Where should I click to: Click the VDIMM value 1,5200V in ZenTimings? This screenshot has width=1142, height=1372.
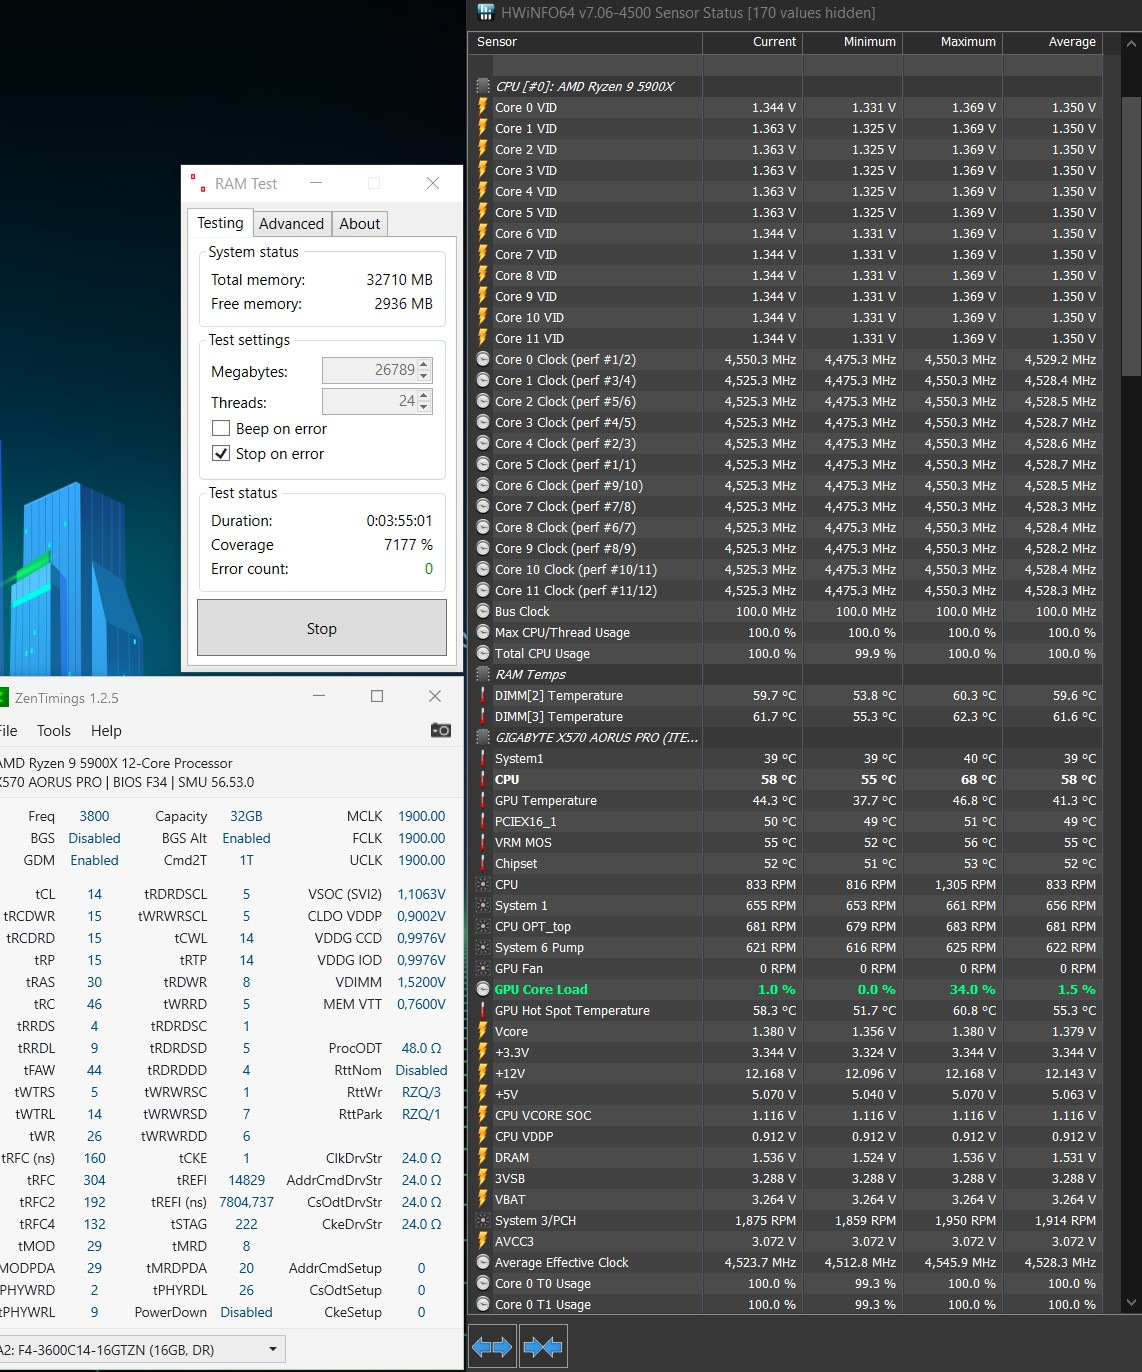[421, 982]
